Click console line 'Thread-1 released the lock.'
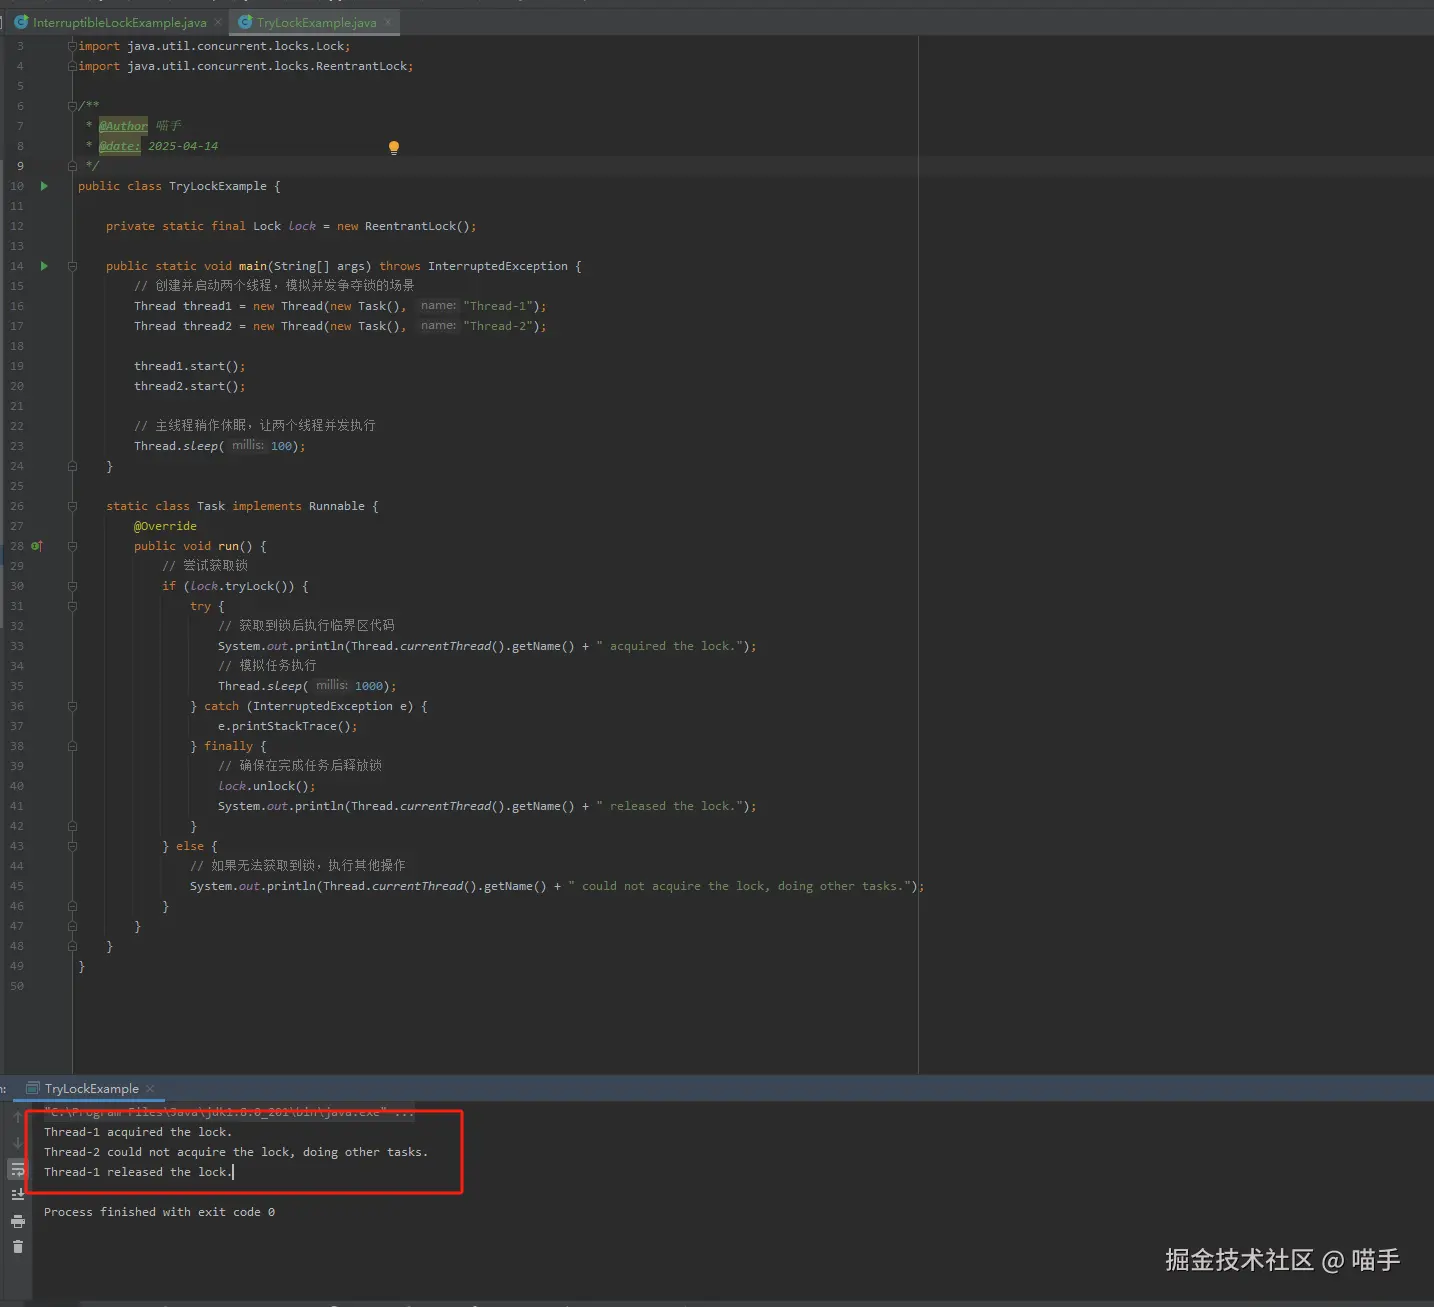The height and width of the screenshot is (1307, 1434). (x=138, y=1172)
